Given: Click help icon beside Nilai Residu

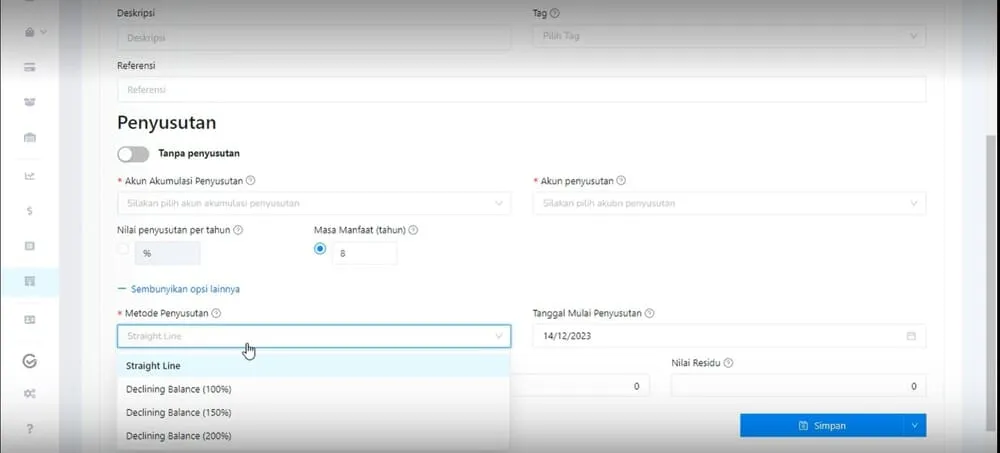Looking at the screenshot, I should coord(728,362).
